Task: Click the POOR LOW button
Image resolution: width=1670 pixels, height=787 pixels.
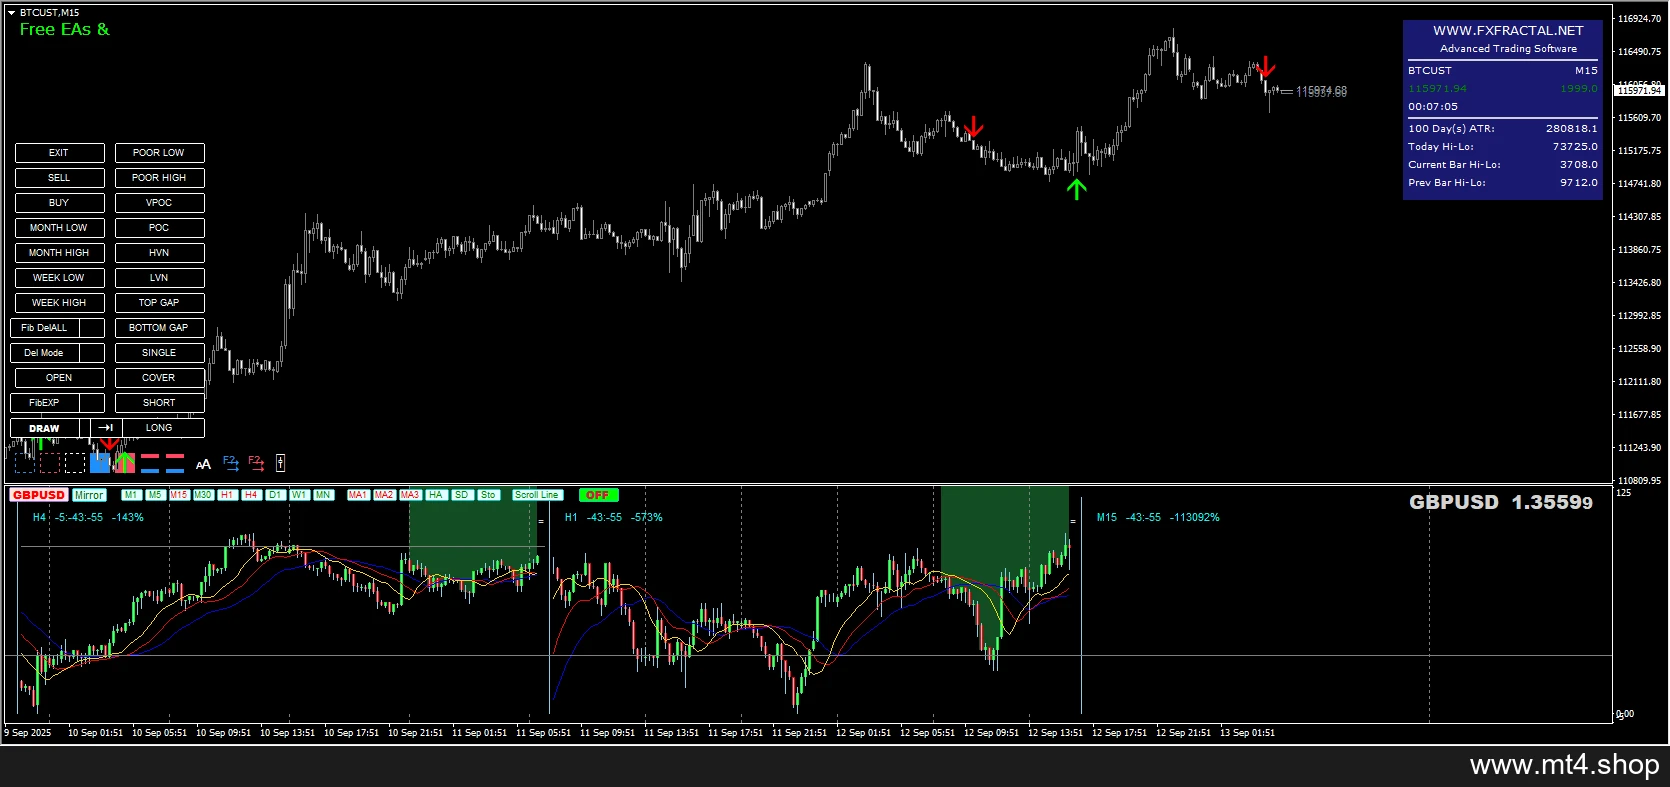Action: (x=159, y=153)
